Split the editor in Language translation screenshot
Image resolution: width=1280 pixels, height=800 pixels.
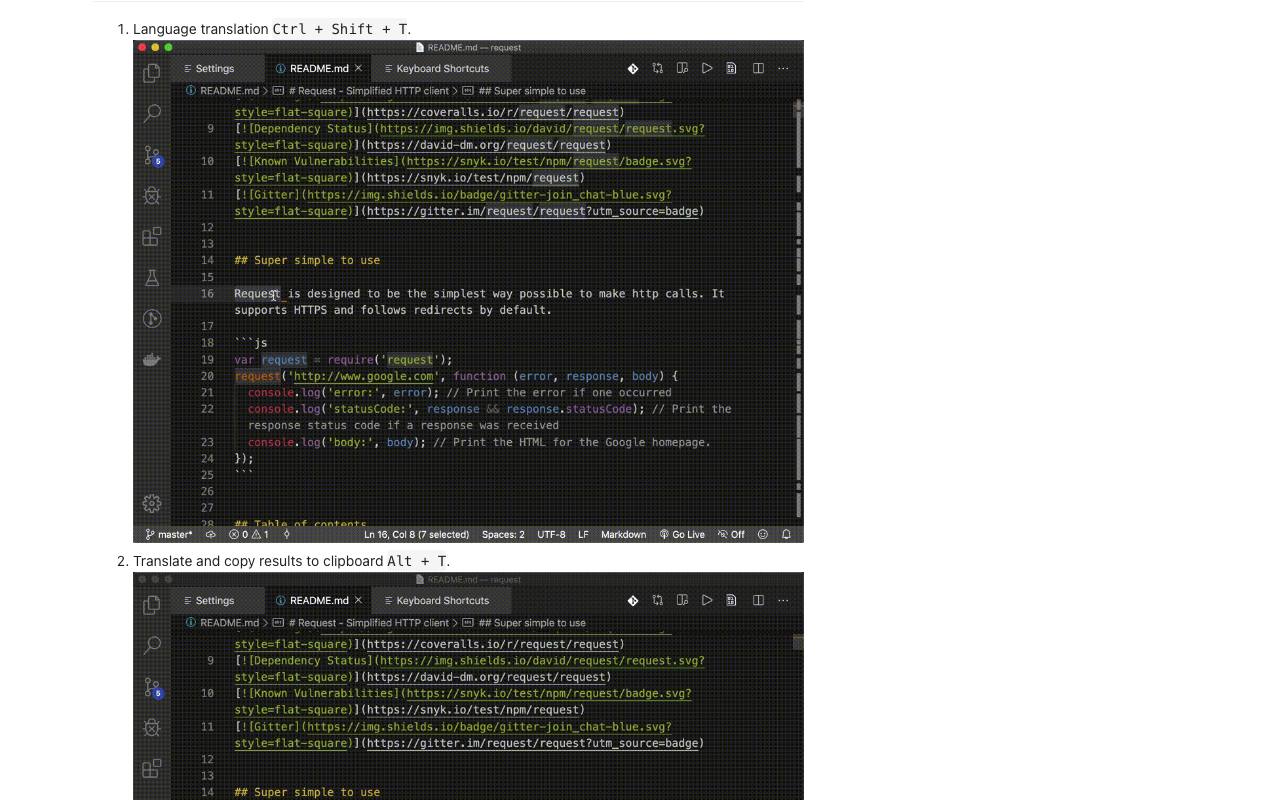click(758, 68)
